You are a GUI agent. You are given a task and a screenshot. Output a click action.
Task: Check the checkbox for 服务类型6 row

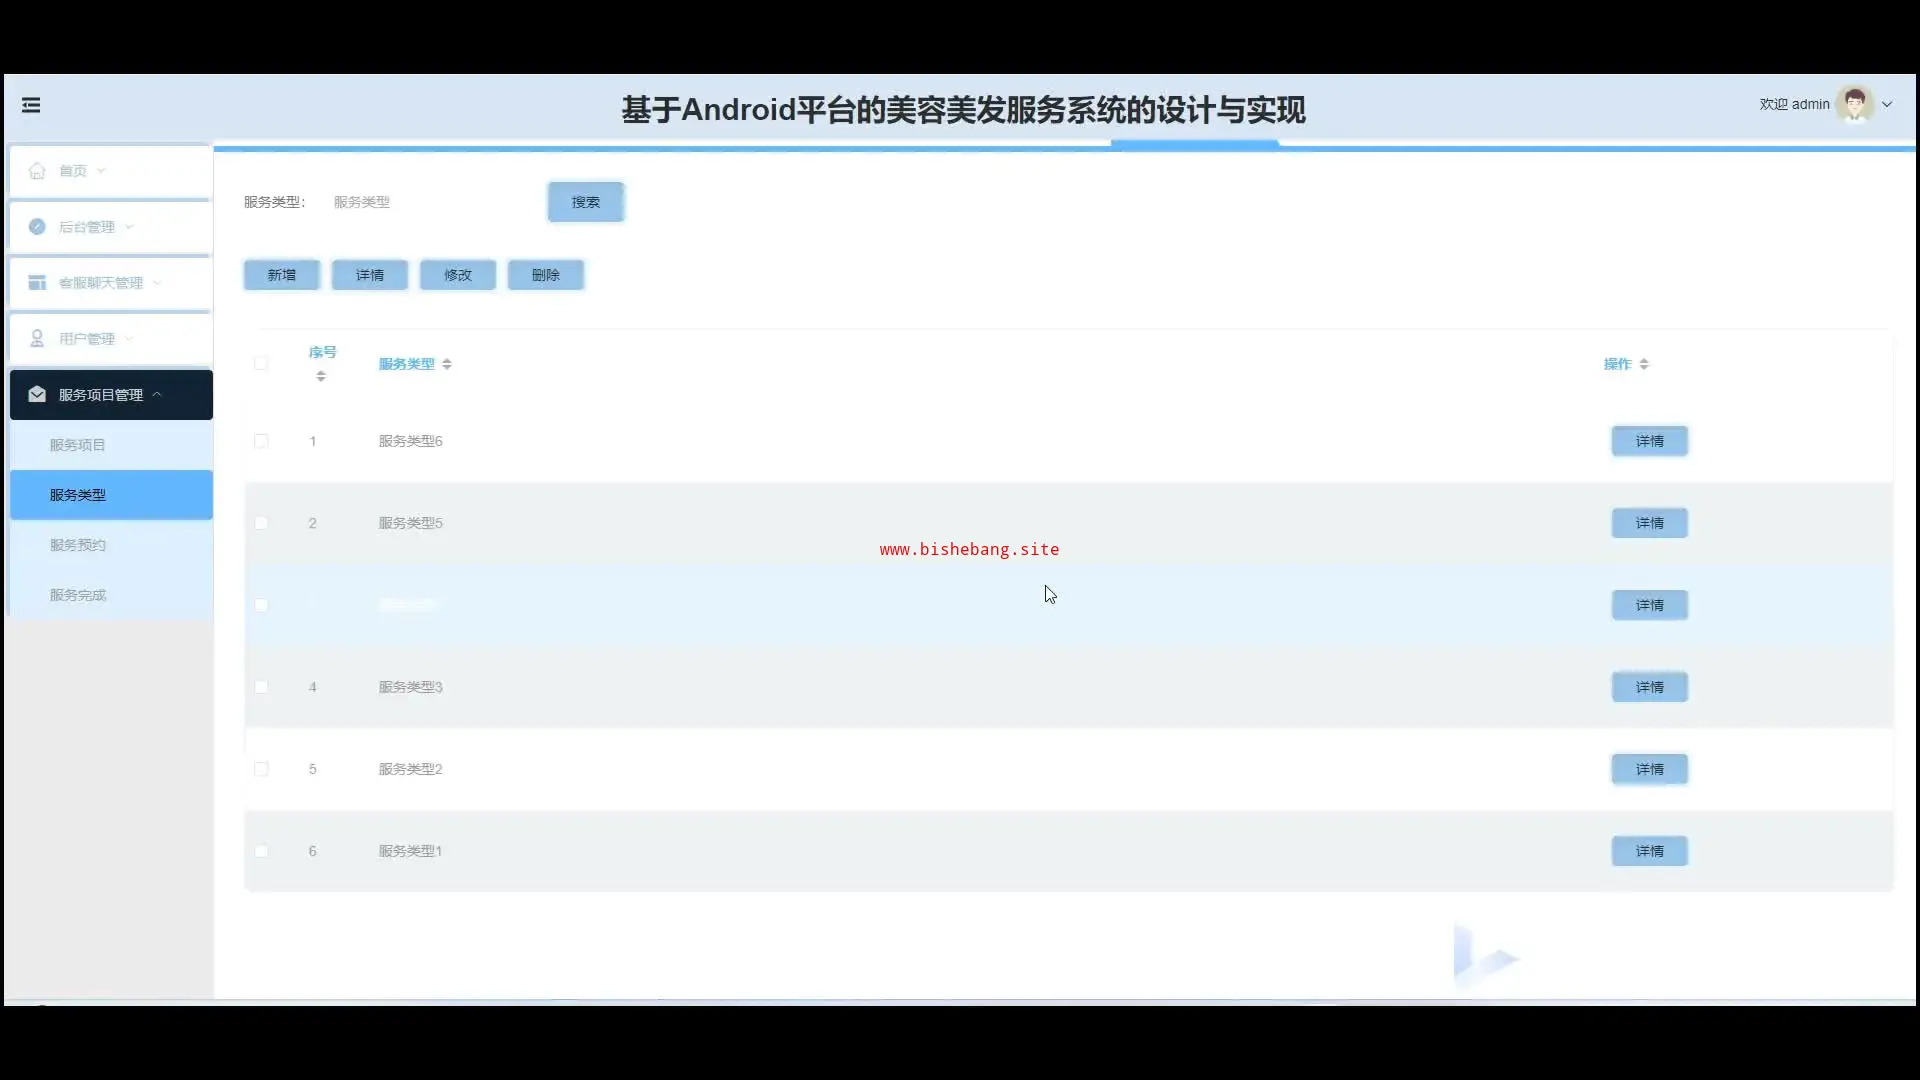click(x=261, y=441)
